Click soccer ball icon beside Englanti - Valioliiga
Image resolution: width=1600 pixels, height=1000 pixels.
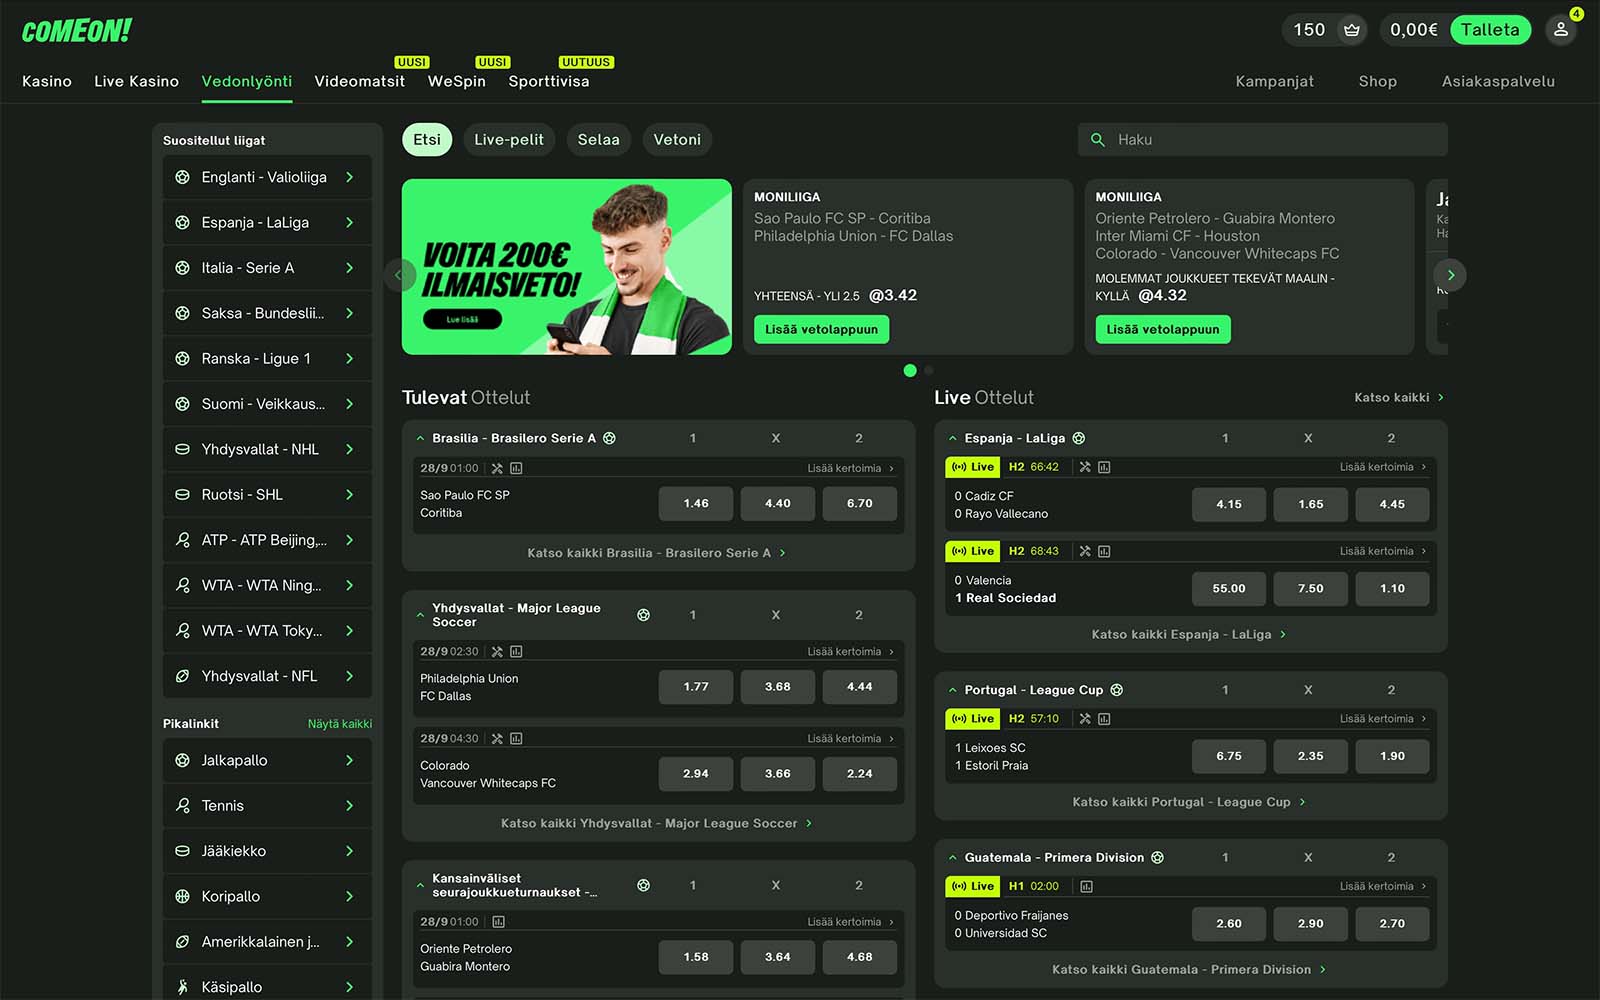point(182,177)
